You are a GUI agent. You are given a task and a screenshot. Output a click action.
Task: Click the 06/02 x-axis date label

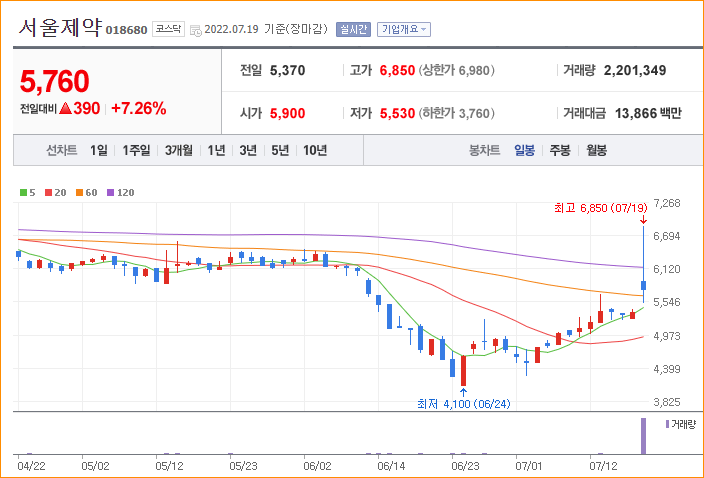[317, 466]
